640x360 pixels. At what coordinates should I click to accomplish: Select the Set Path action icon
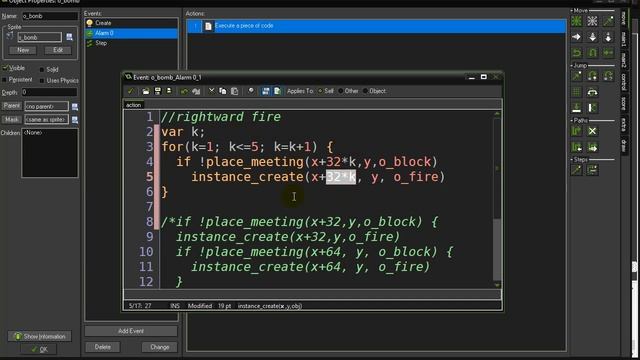[576, 131]
